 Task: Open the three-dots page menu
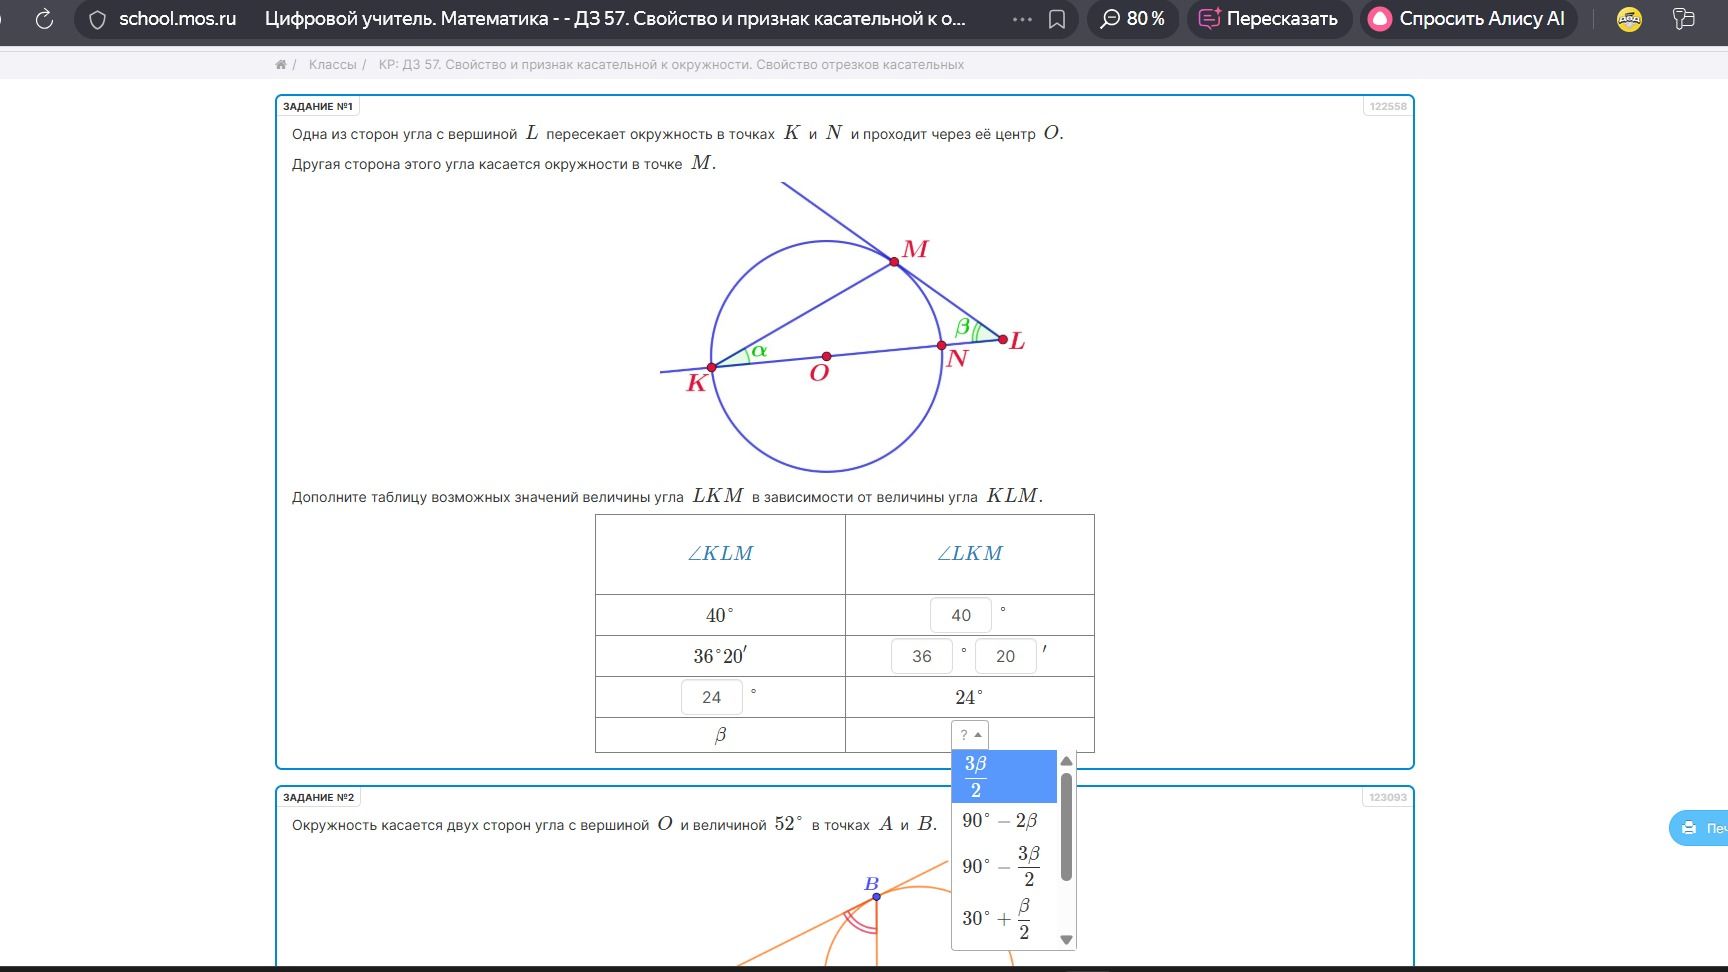(1022, 19)
